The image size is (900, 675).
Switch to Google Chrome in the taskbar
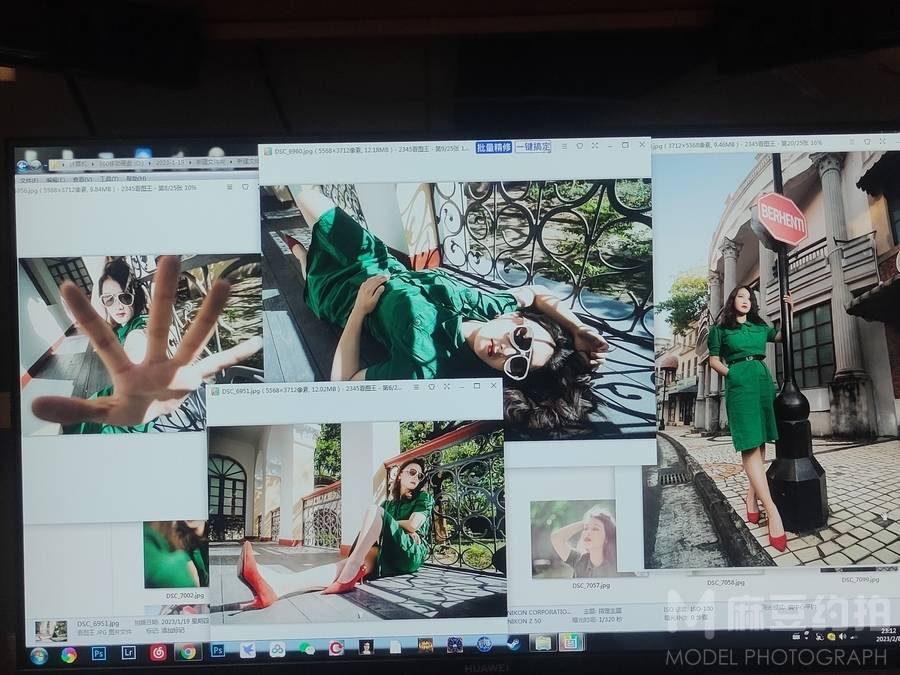coord(188,652)
